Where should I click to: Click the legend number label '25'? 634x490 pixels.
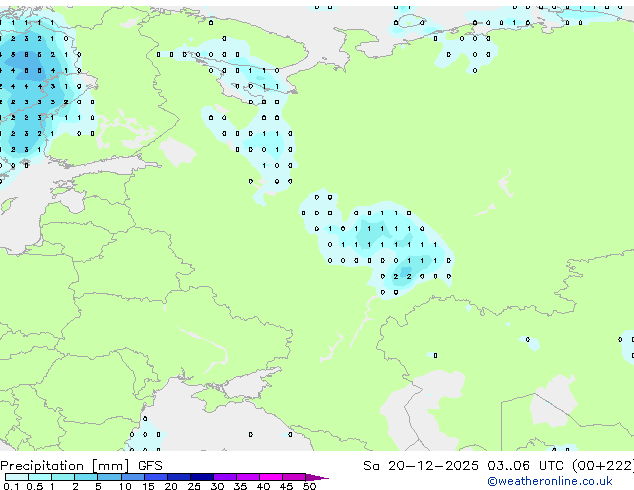click(194, 486)
